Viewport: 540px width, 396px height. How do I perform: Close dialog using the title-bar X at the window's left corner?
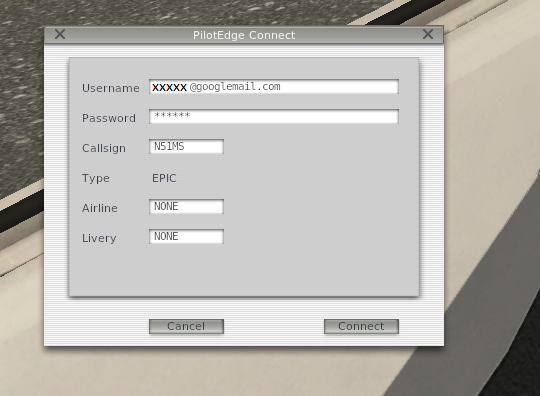click(60, 34)
